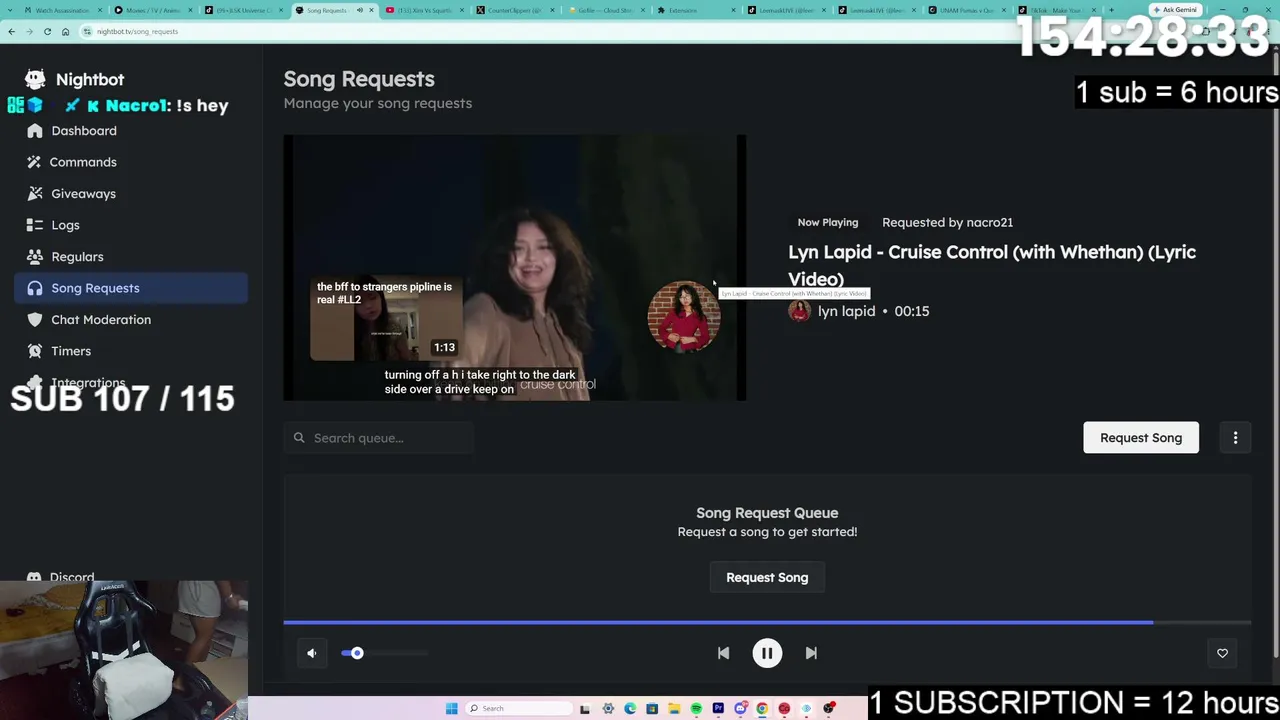Click the Ask Gemini button
1280x720 pixels.
[x=1174, y=9]
